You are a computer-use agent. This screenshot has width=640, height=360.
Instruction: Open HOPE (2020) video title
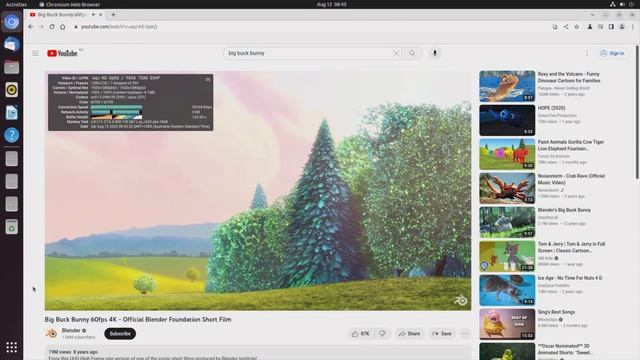pyautogui.click(x=551, y=108)
